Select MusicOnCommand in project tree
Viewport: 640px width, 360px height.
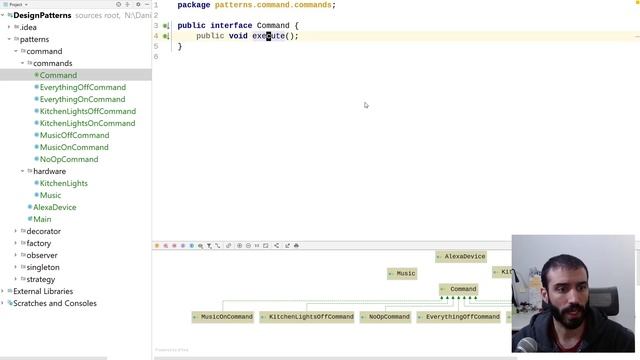74,147
